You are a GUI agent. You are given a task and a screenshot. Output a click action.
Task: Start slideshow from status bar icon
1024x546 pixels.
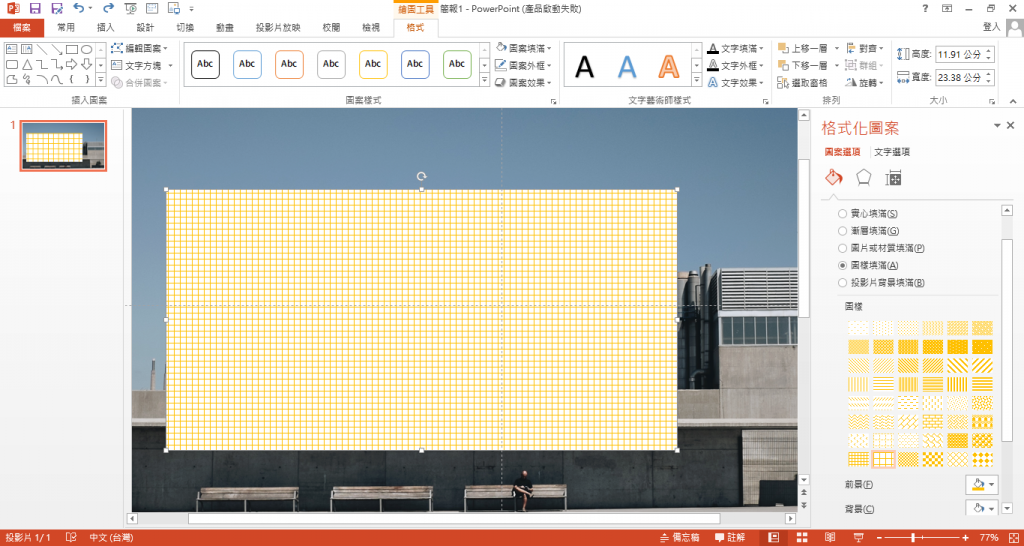tap(859, 537)
